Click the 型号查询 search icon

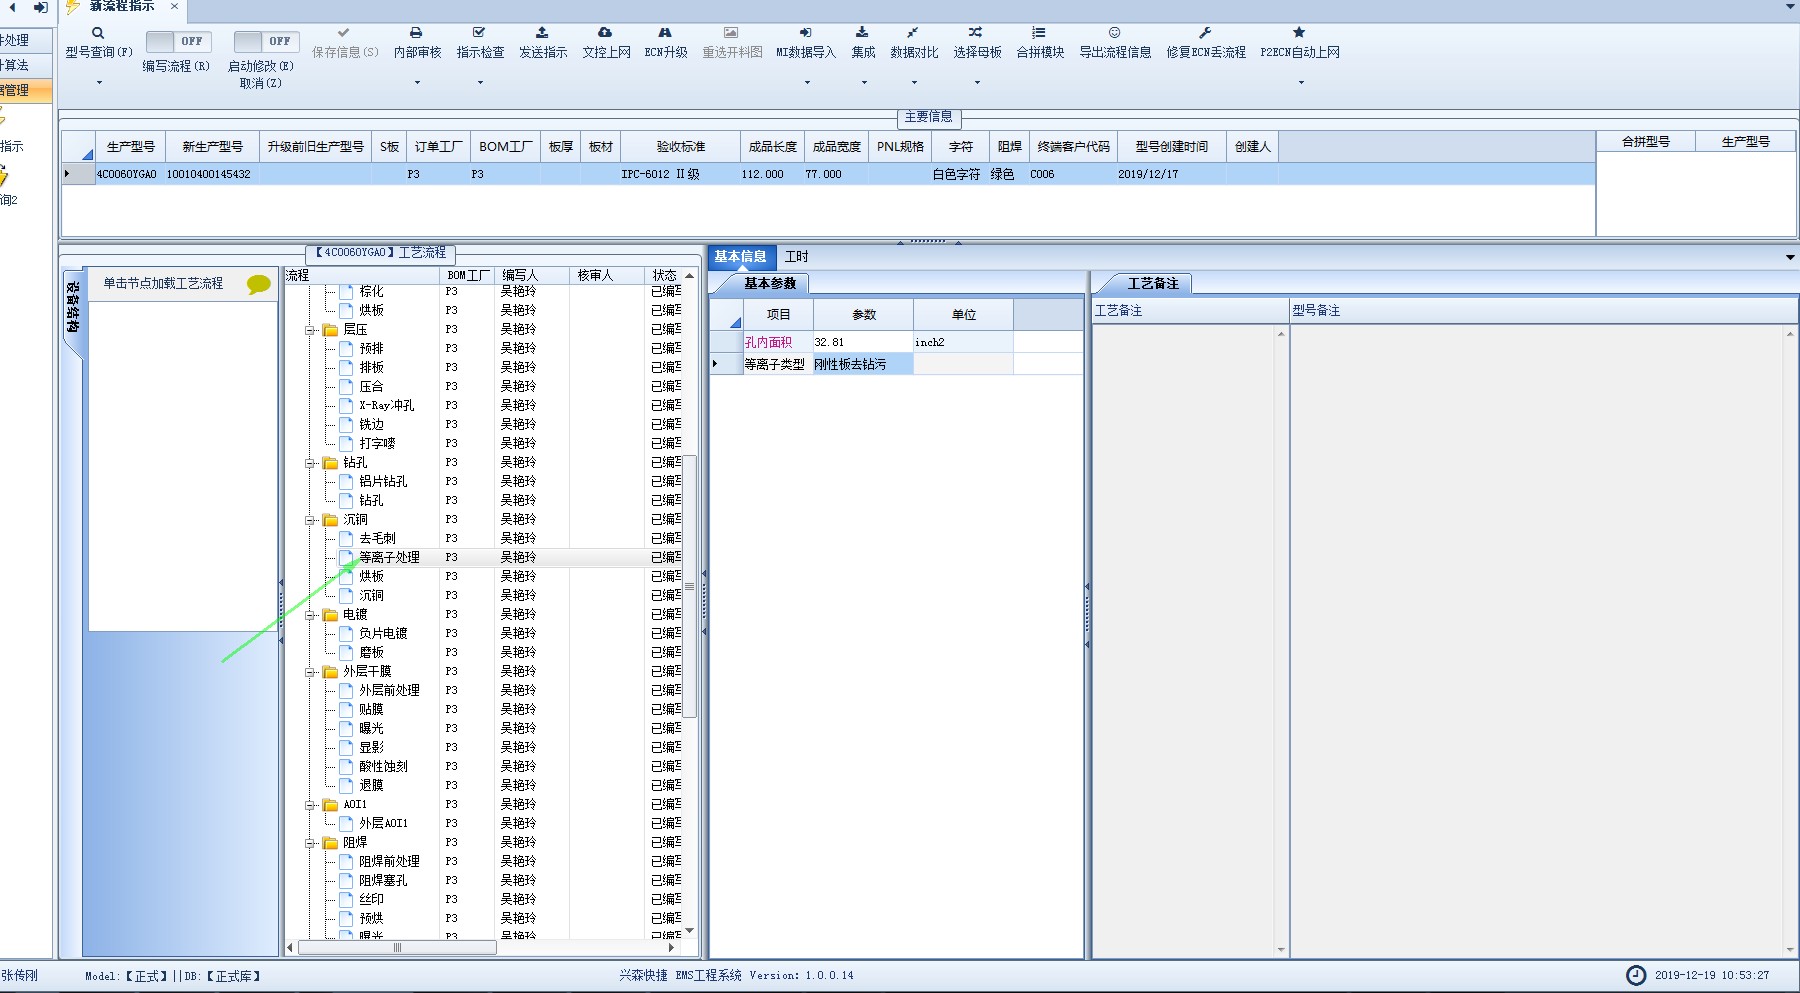coord(98,33)
